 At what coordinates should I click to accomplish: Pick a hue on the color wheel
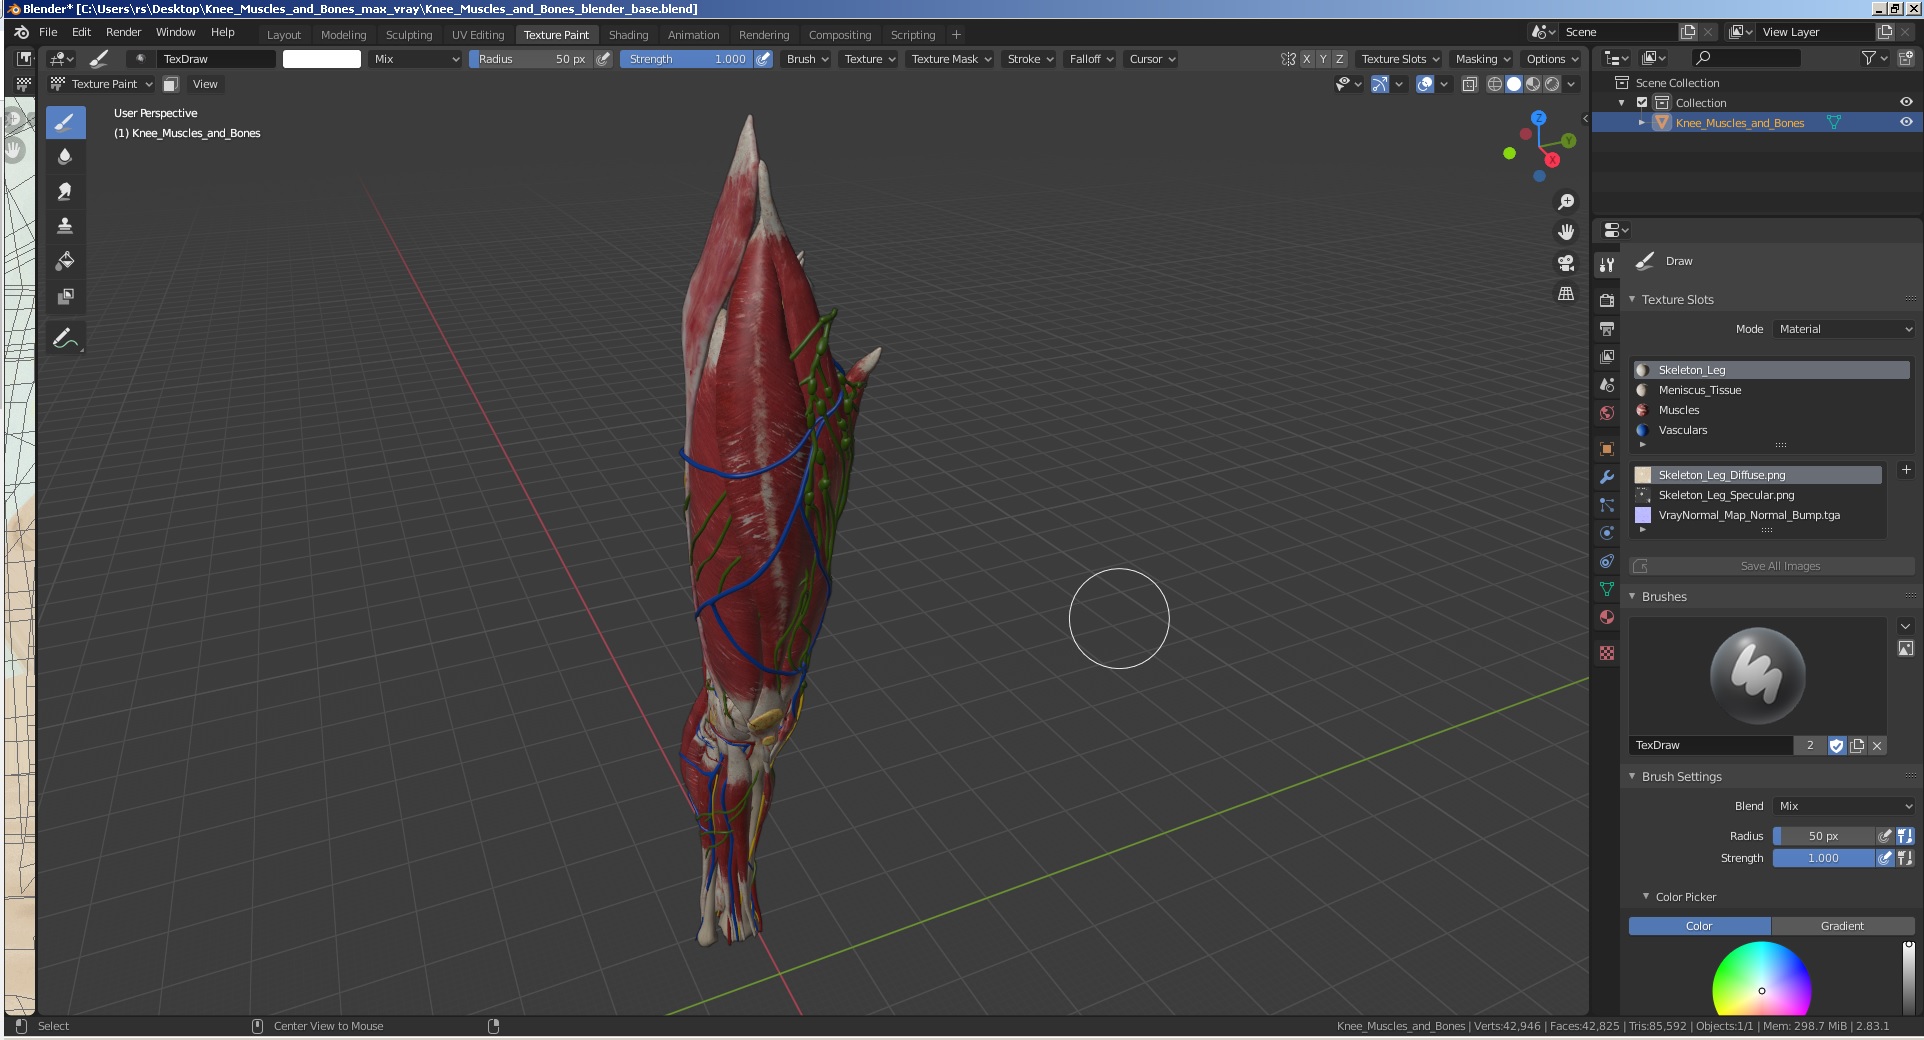[x=1762, y=980]
